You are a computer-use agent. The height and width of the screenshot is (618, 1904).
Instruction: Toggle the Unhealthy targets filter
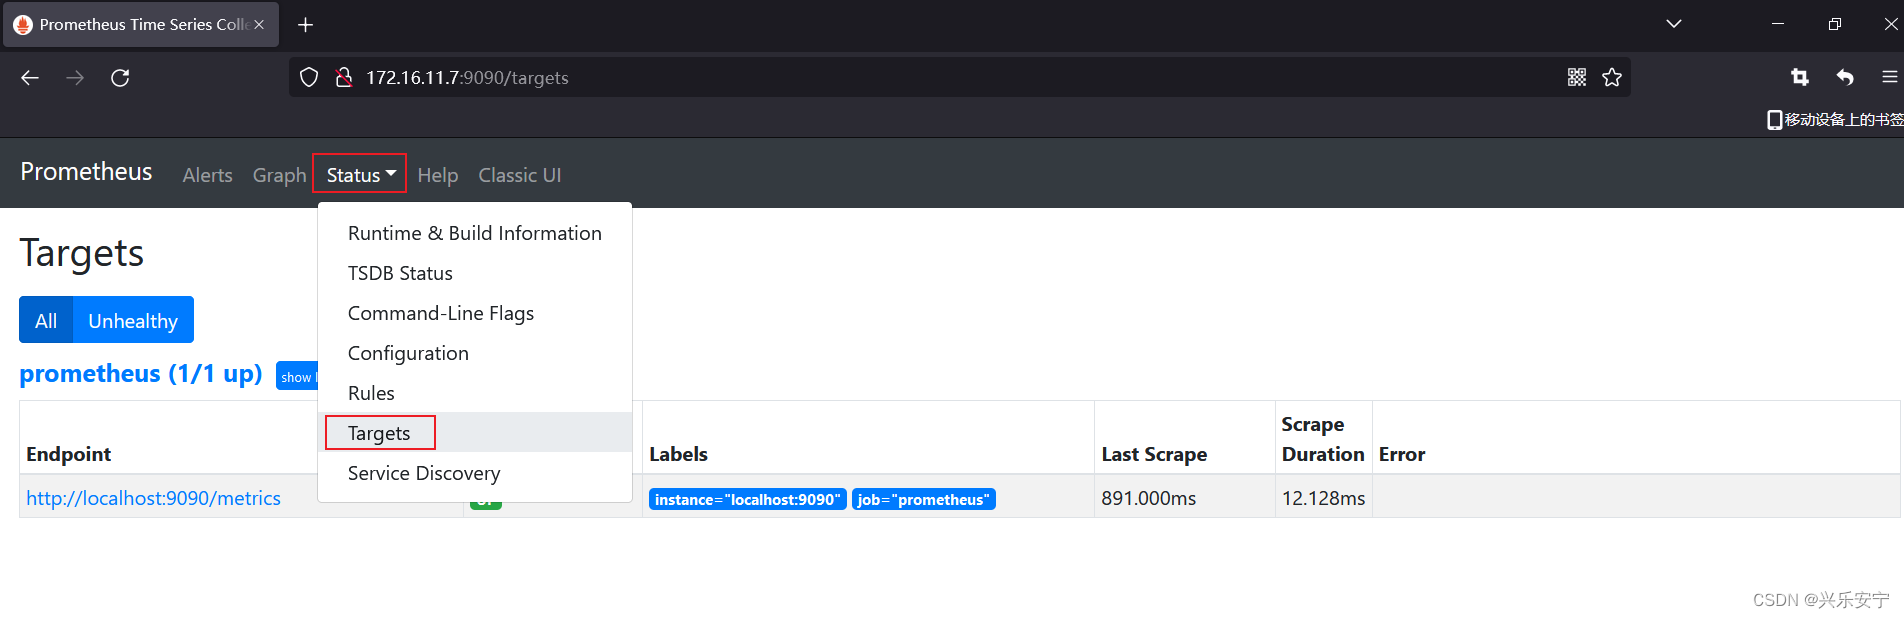[x=133, y=321]
